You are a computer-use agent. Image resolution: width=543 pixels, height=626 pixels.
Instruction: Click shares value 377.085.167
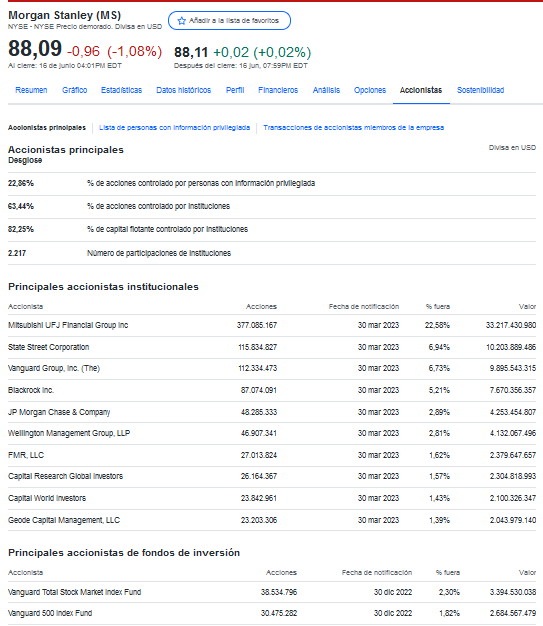click(x=257, y=325)
